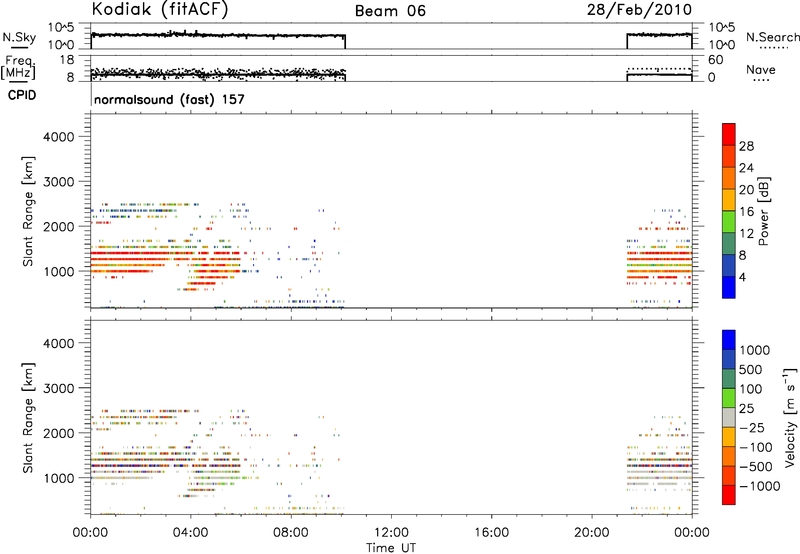Click the '1000' tick of the velocity panel axis
Screen dimensions: 800x554
pyautogui.click(x=59, y=478)
